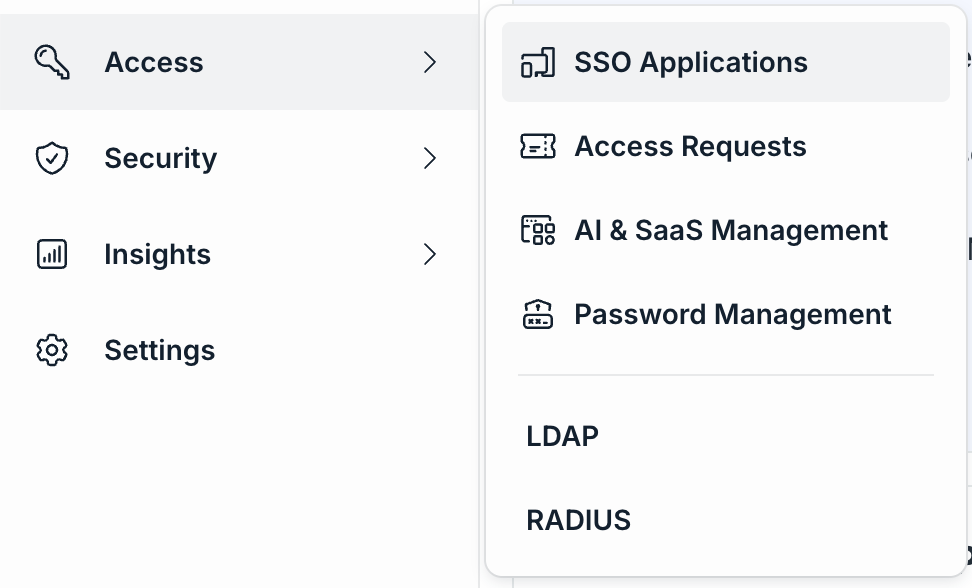Click the ticket icon for Access Requests
Image resolution: width=972 pixels, height=588 pixels.
538,146
